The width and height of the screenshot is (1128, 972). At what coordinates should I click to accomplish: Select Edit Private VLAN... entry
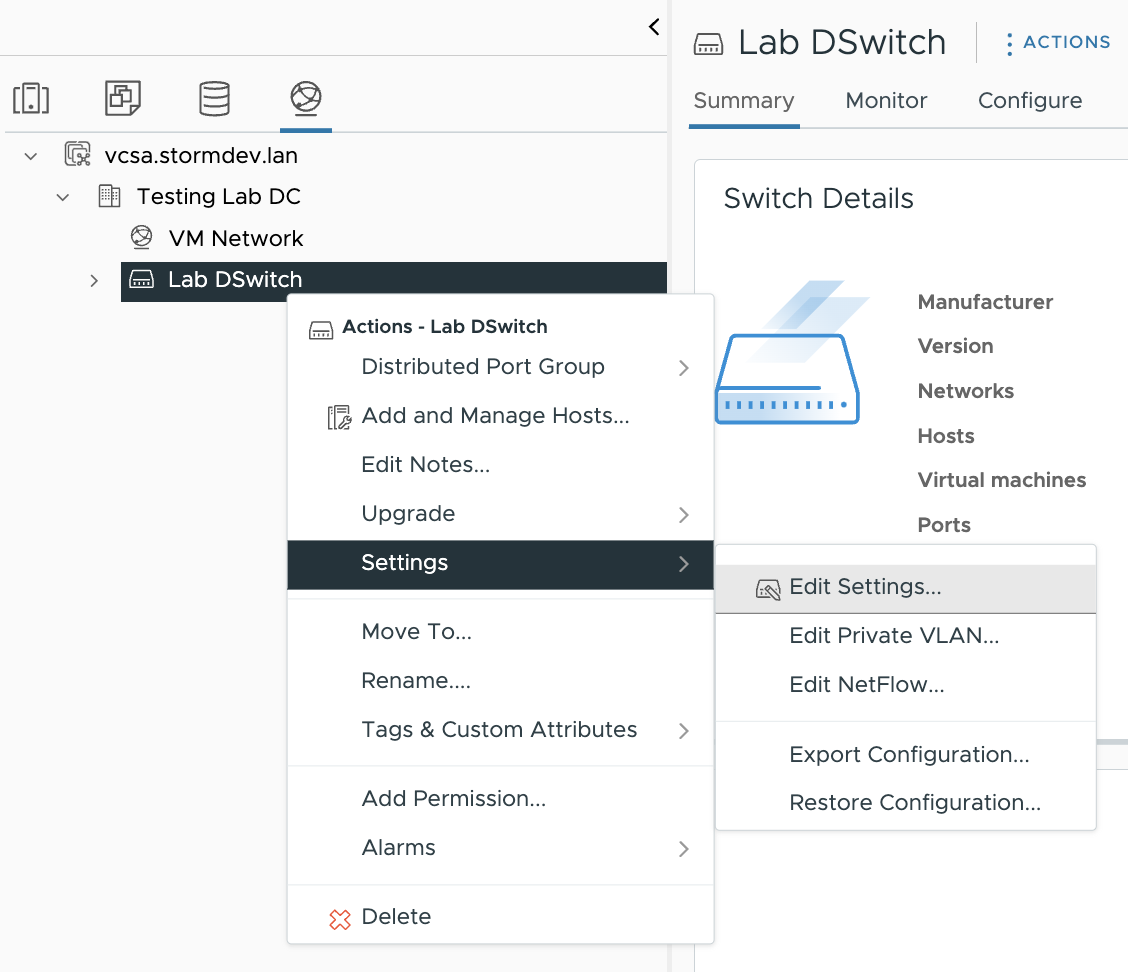[894, 636]
